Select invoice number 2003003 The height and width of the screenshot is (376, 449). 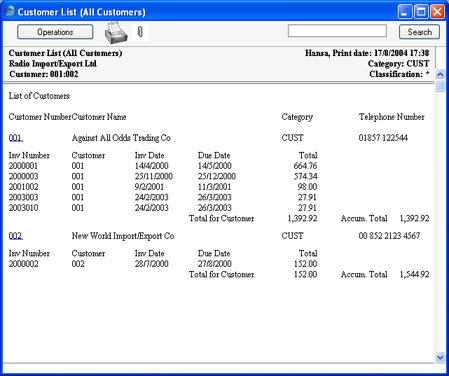tap(23, 197)
